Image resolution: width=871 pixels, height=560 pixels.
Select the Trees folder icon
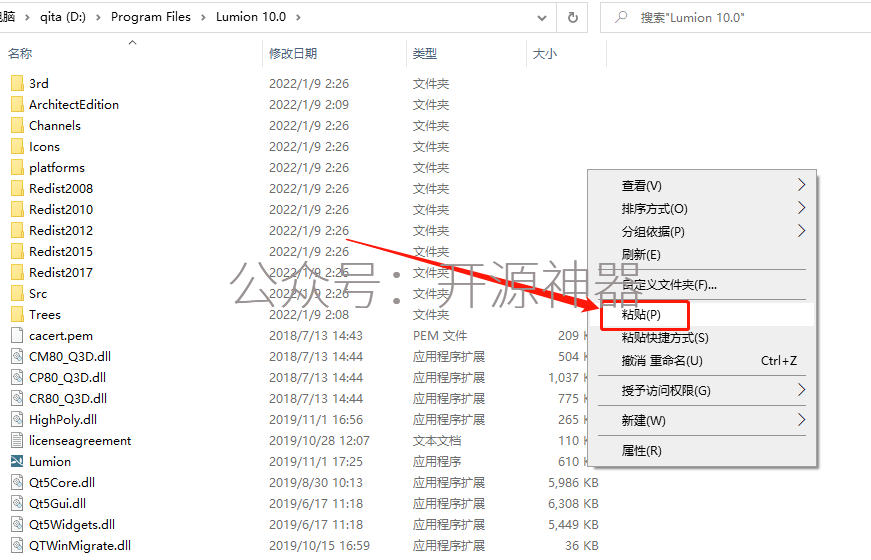[x=17, y=314]
